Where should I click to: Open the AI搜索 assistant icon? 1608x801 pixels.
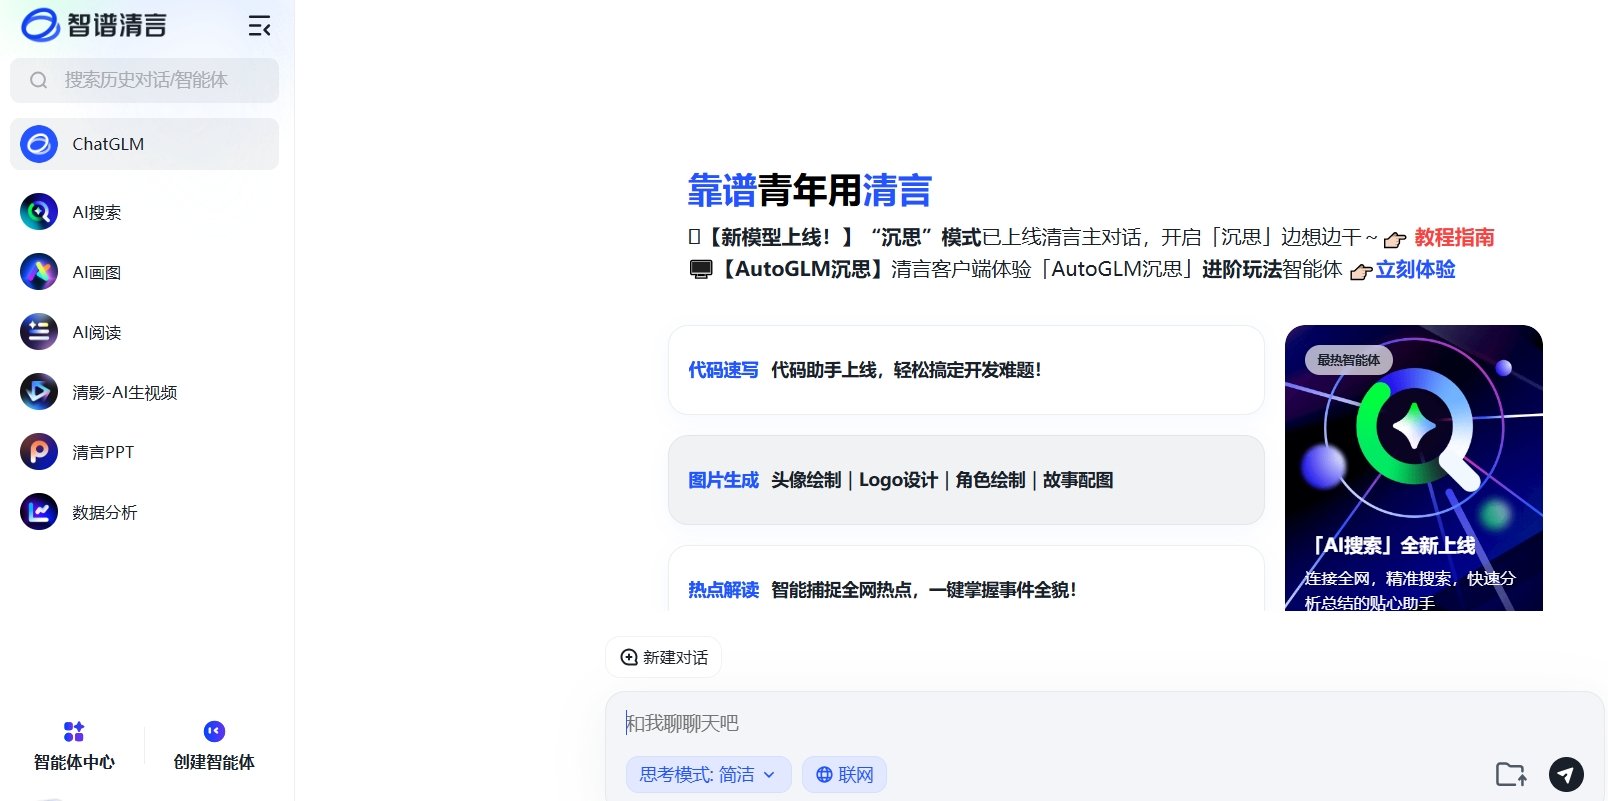pos(39,212)
